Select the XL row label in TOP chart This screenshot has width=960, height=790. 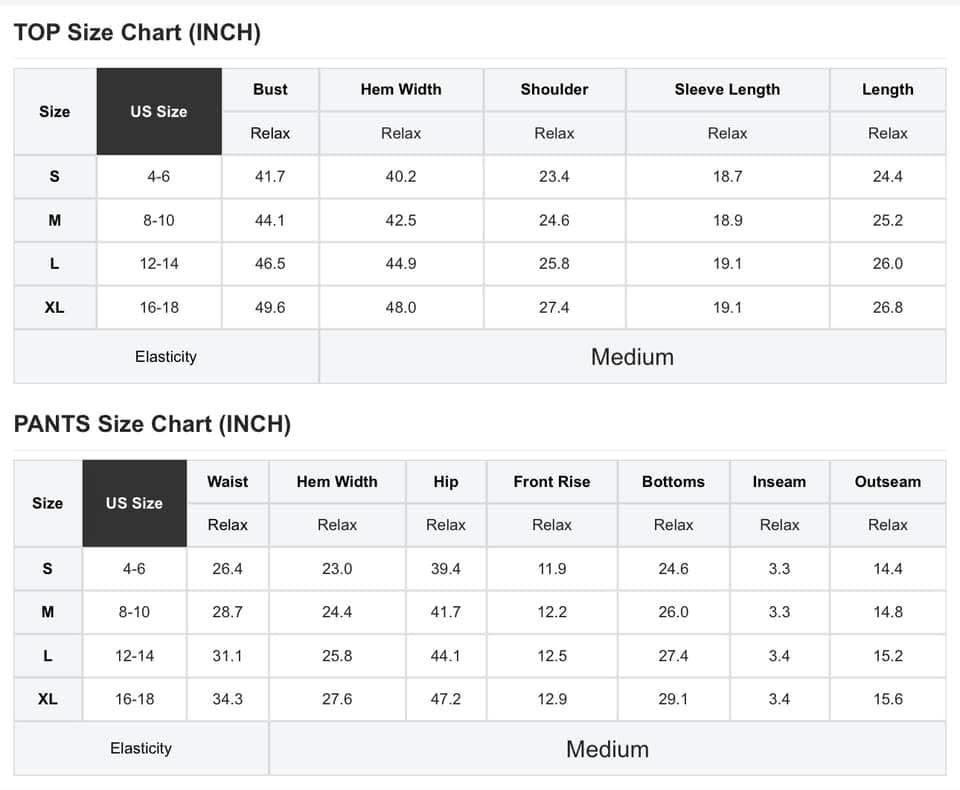pyautogui.click(x=54, y=307)
